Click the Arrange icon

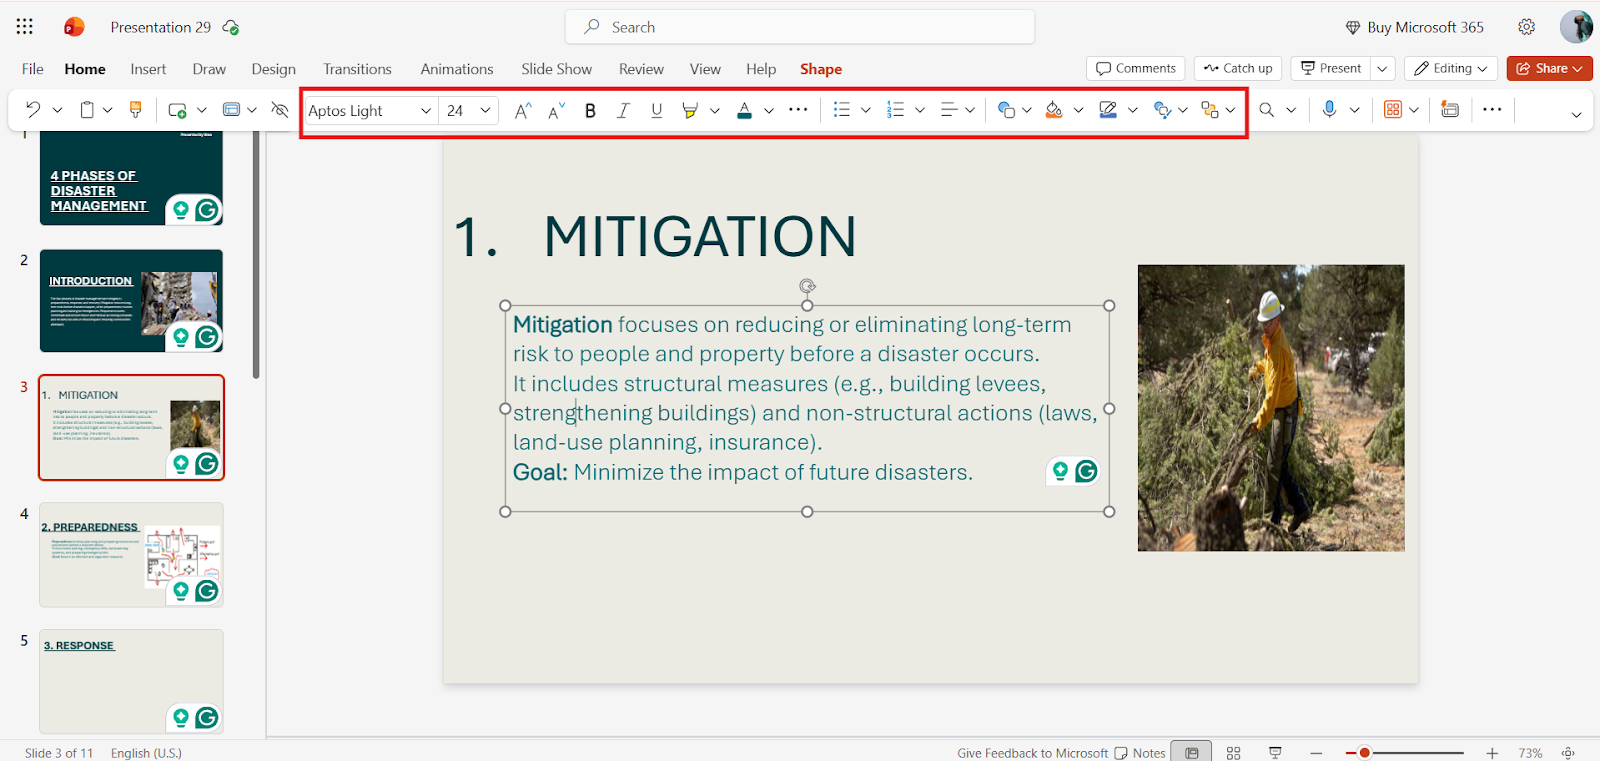tap(1210, 110)
